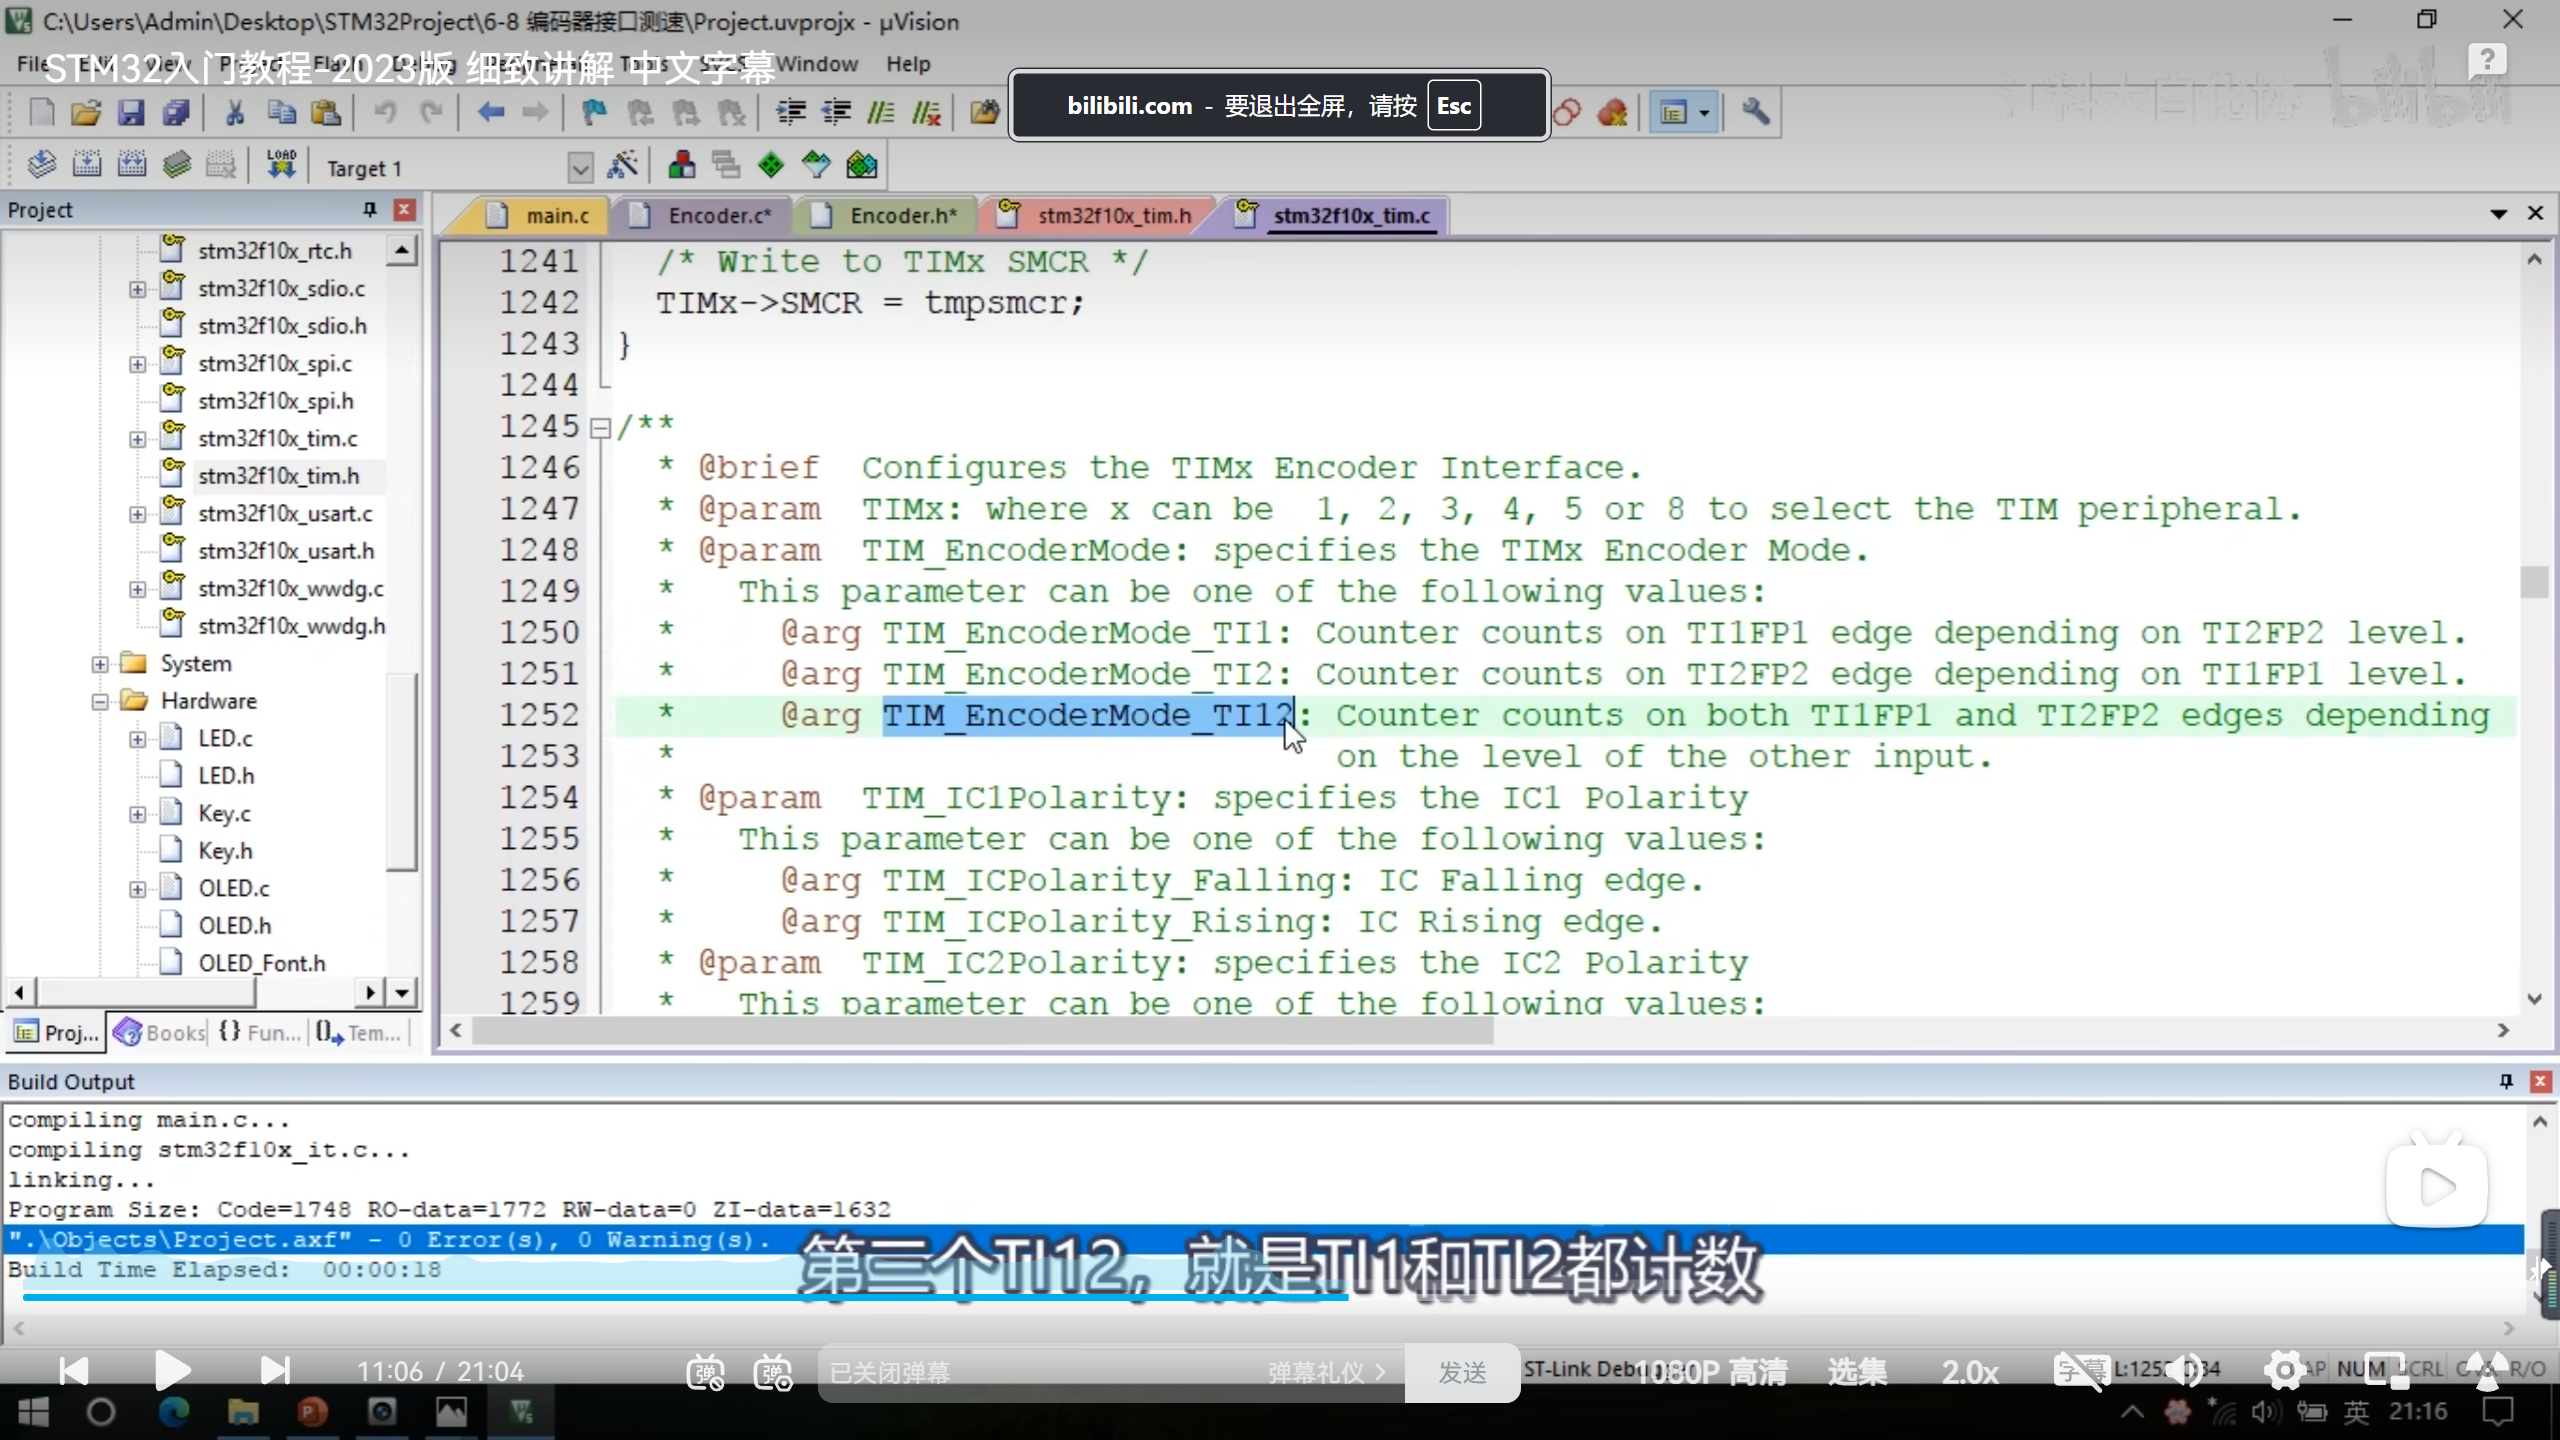This screenshot has width=2560, height=1440.
Task: Click the Download LOAD icon
Action: (x=281, y=165)
